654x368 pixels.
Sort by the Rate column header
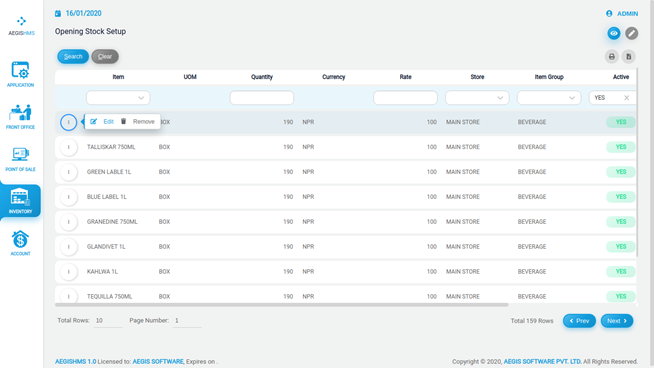coord(405,77)
